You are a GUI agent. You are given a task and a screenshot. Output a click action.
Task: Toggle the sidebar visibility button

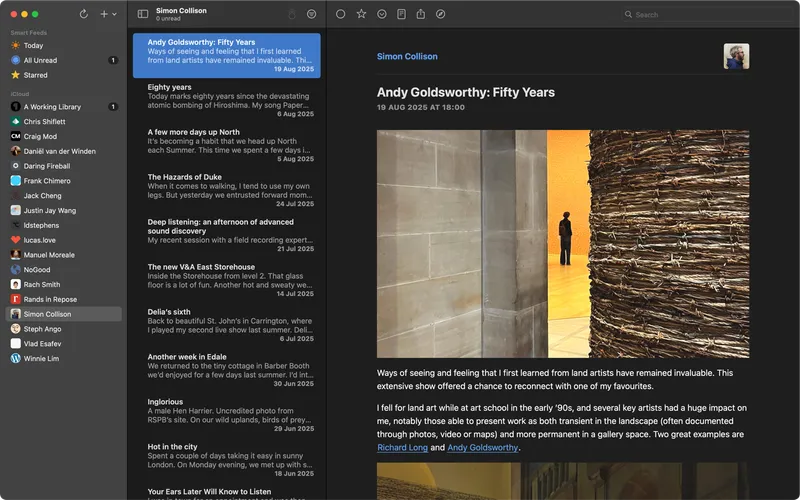(143, 14)
